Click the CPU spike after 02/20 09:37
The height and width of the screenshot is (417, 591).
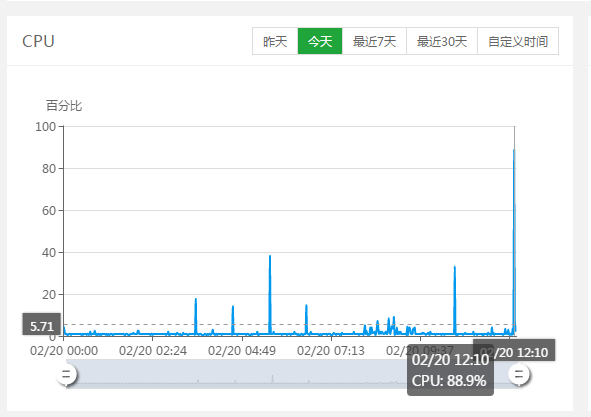(x=455, y=267)
